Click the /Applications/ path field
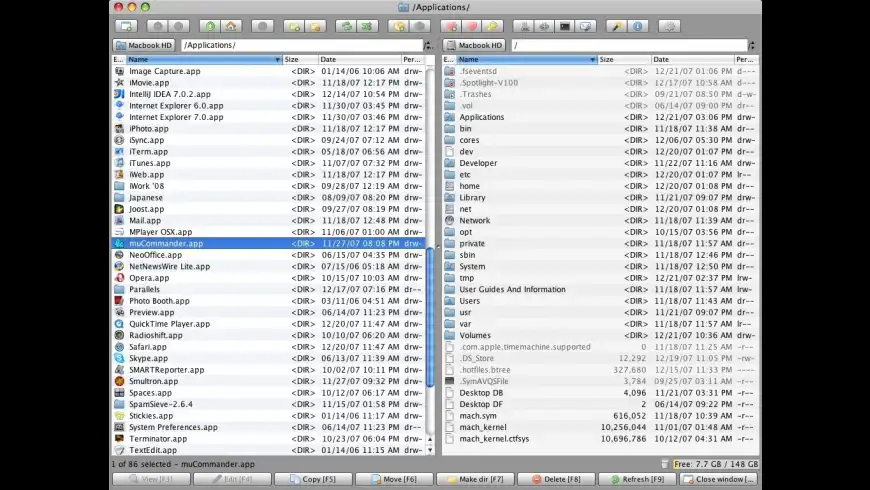Image resolution: width=870 pixels, height=490 pixels. click(x=301, y=45)
